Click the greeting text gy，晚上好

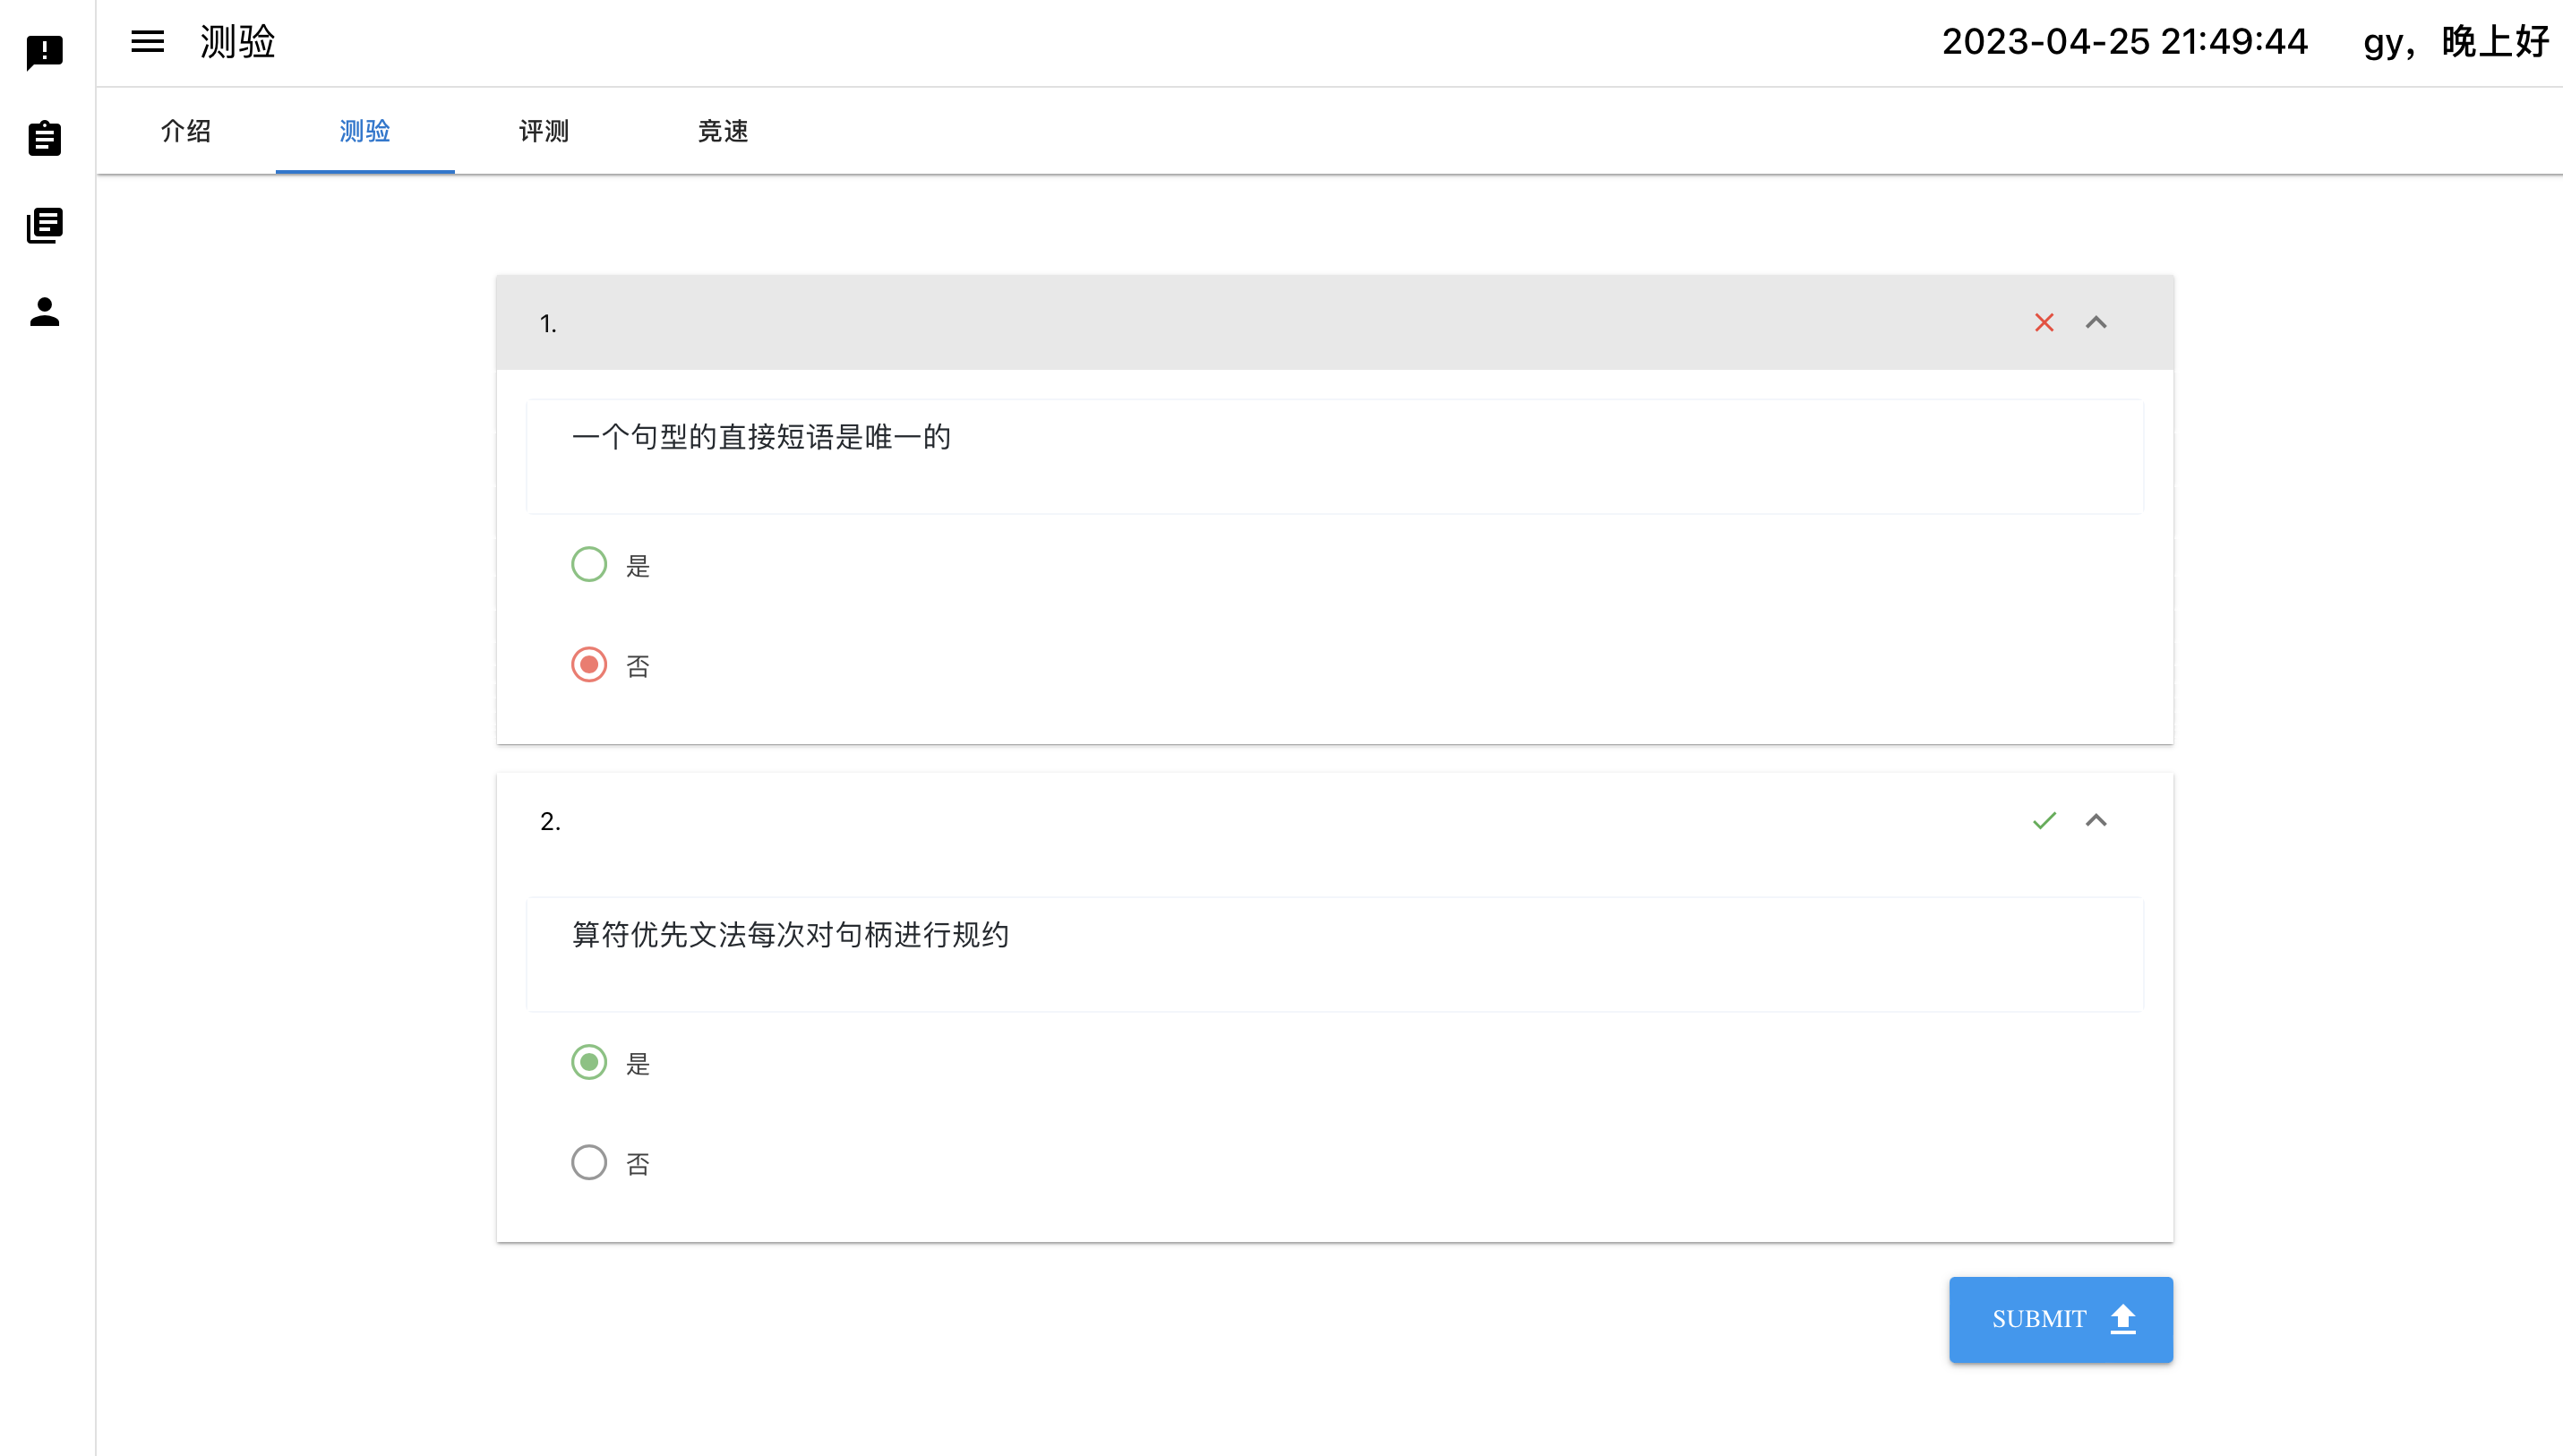click(2453, 42)
